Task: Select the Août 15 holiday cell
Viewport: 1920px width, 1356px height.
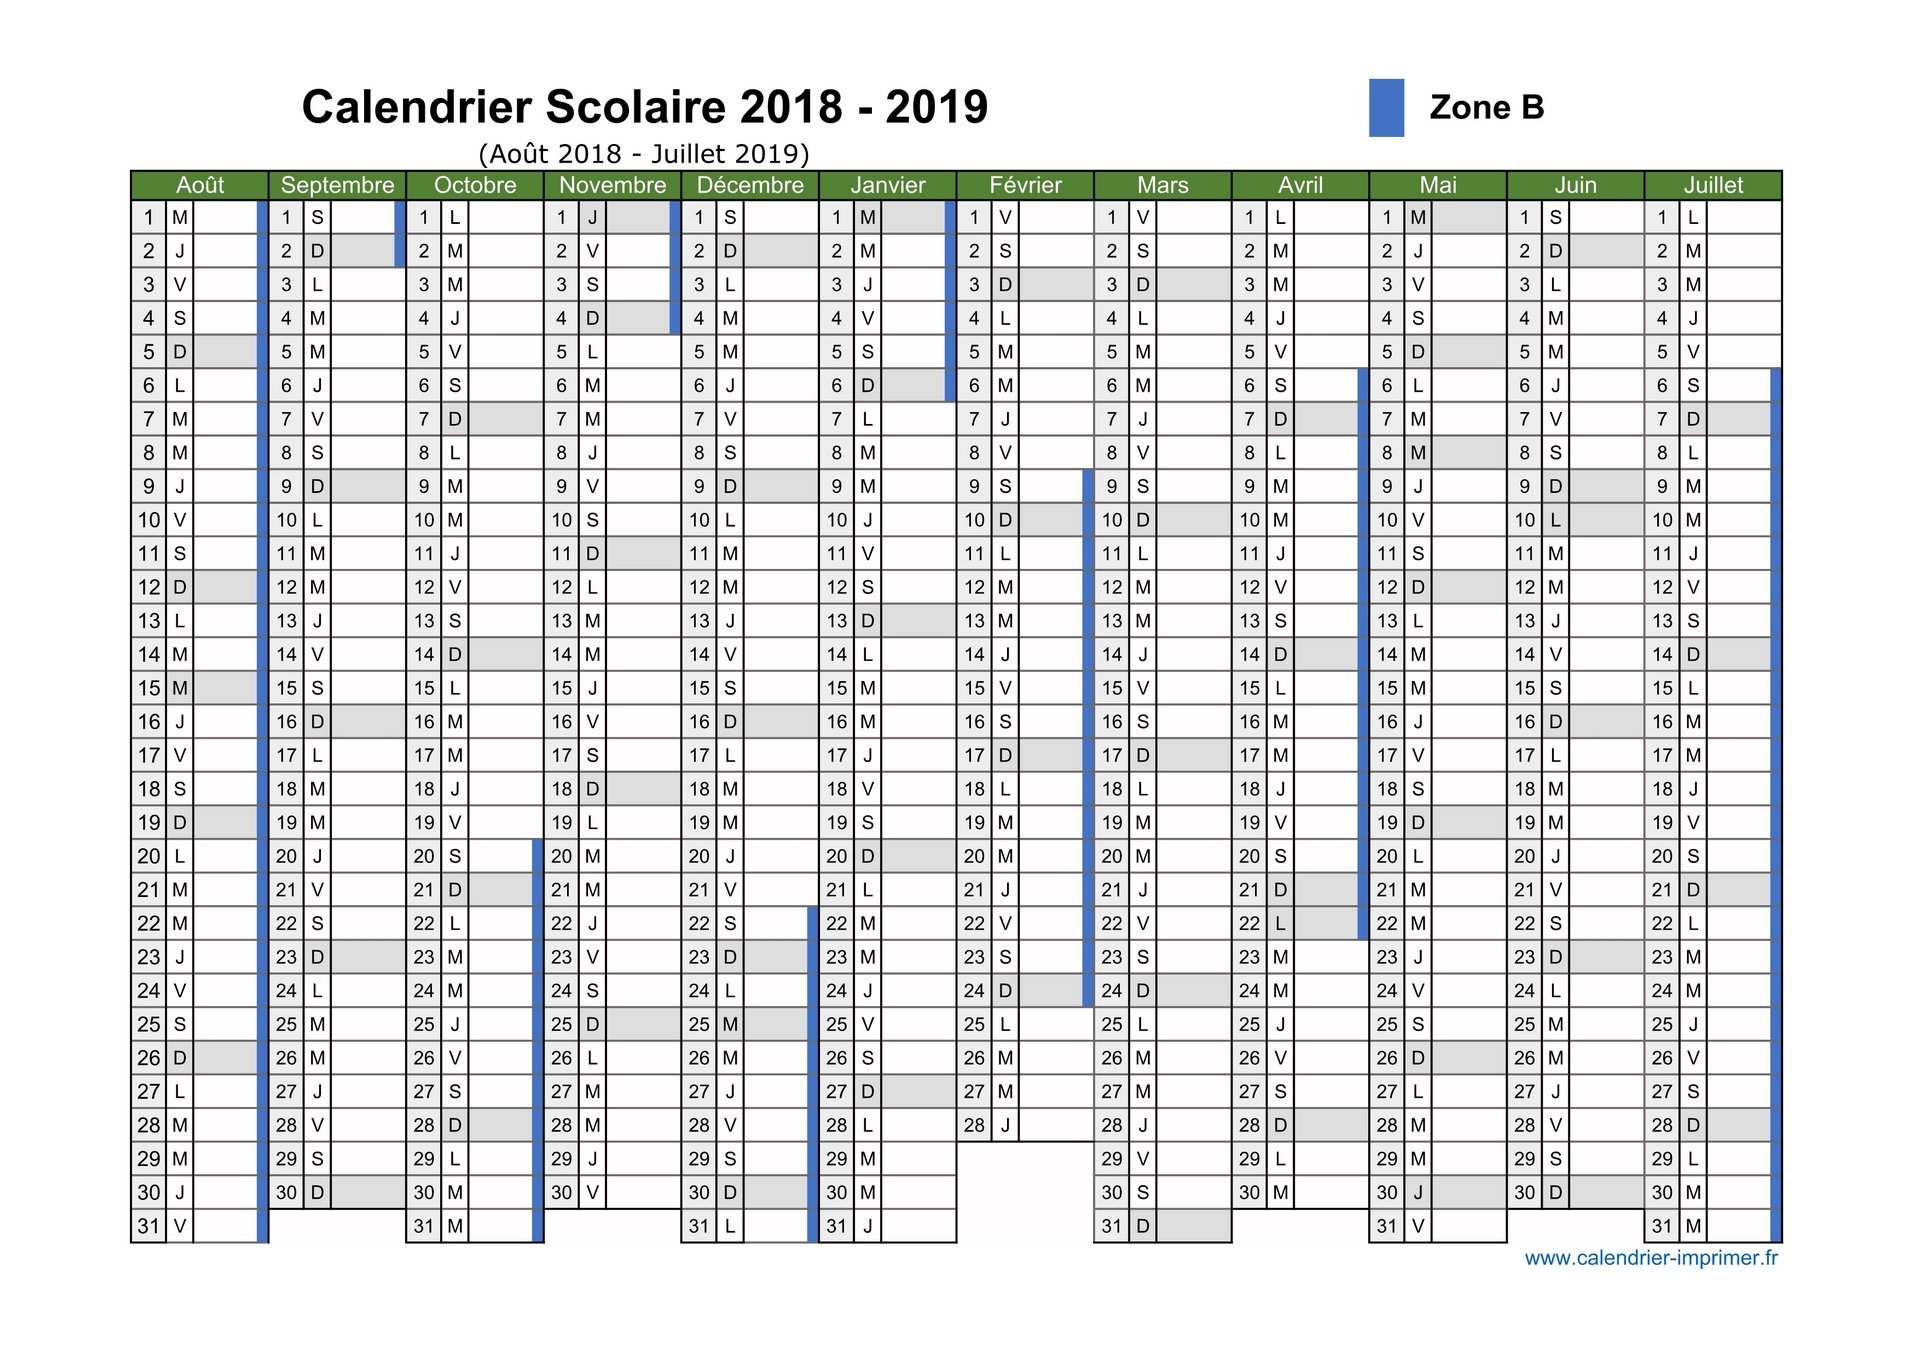Action: click(x=195, y=688)
